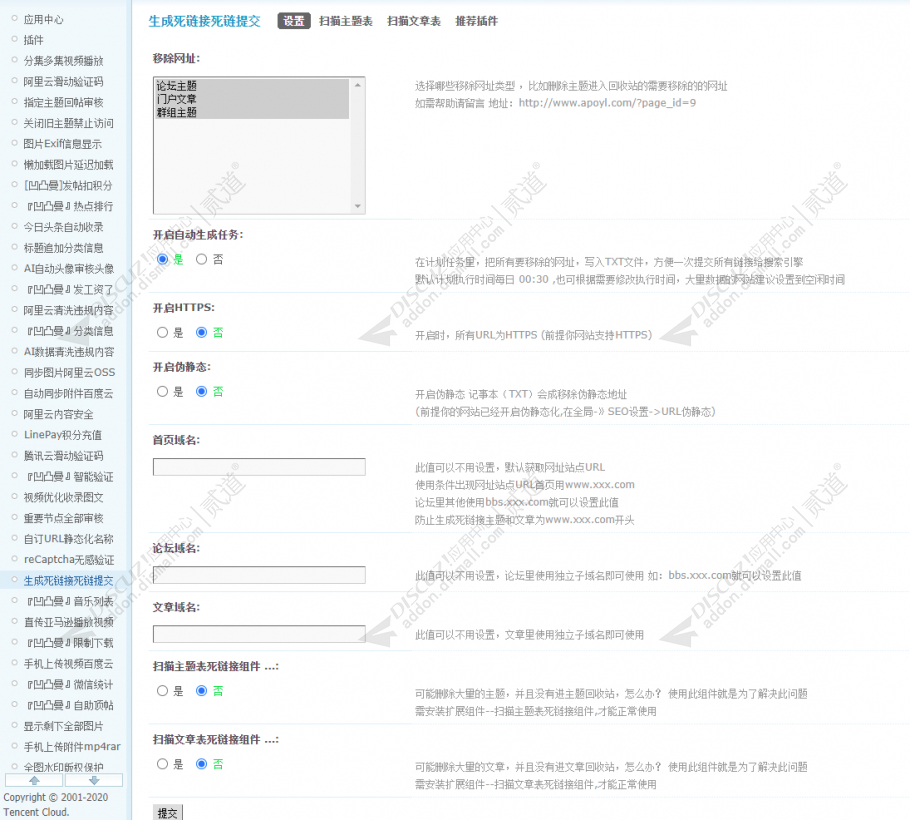Open 腾讯云滑动验证码 plugin
The image size is (910, 820).
tap(63, 456)
